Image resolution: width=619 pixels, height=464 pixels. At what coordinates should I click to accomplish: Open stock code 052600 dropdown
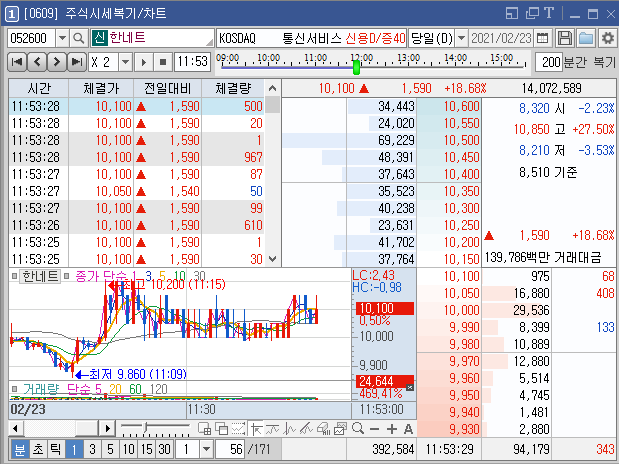[62, 39]
